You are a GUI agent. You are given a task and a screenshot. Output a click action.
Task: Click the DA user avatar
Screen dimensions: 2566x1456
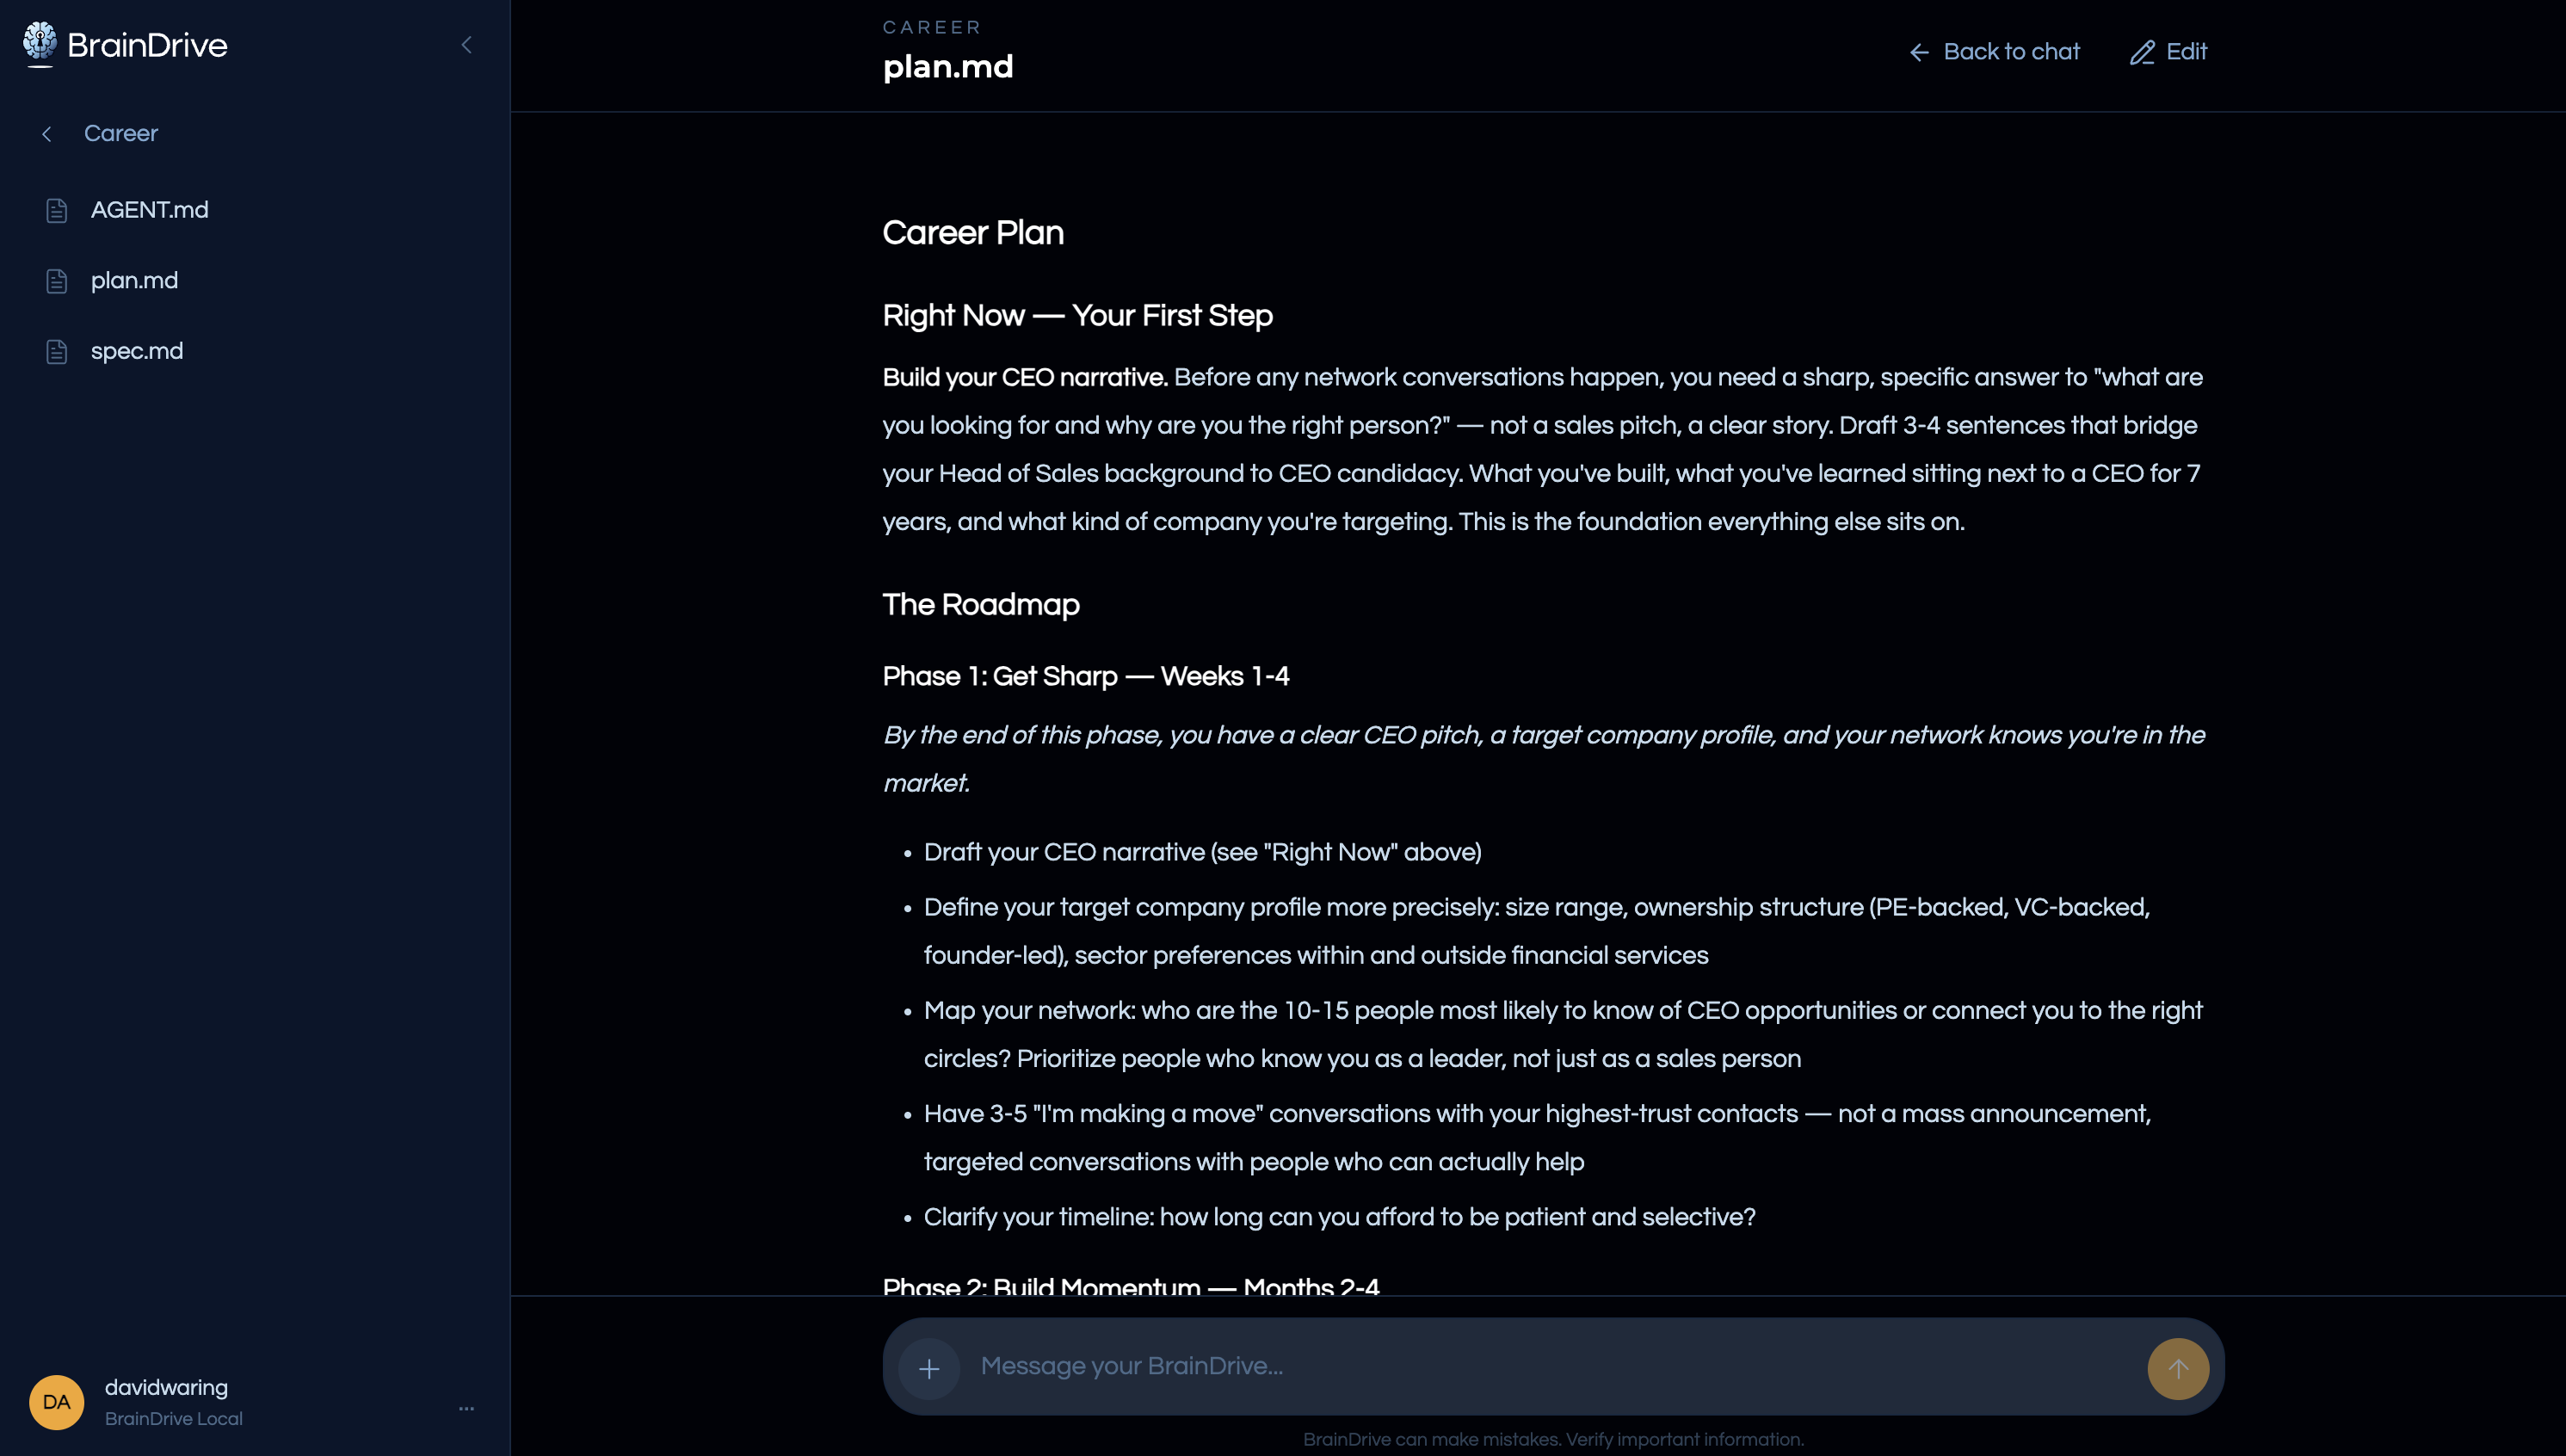57,1402
